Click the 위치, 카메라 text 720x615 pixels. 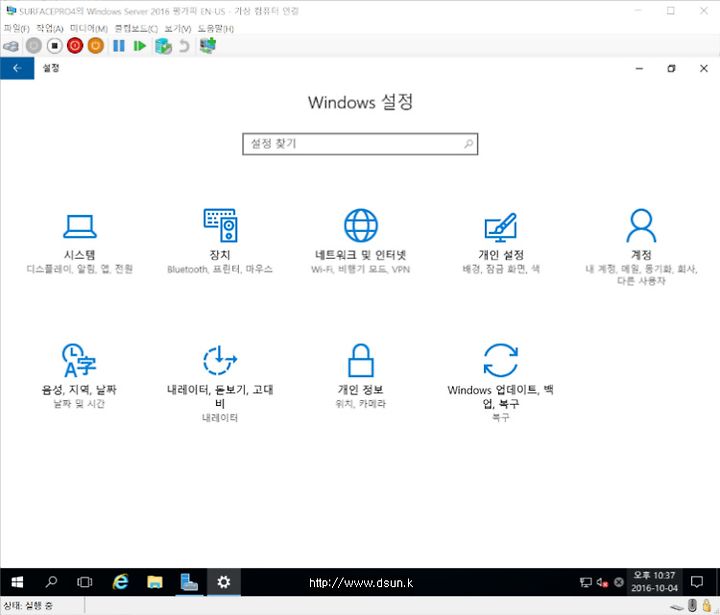point(360,404)
